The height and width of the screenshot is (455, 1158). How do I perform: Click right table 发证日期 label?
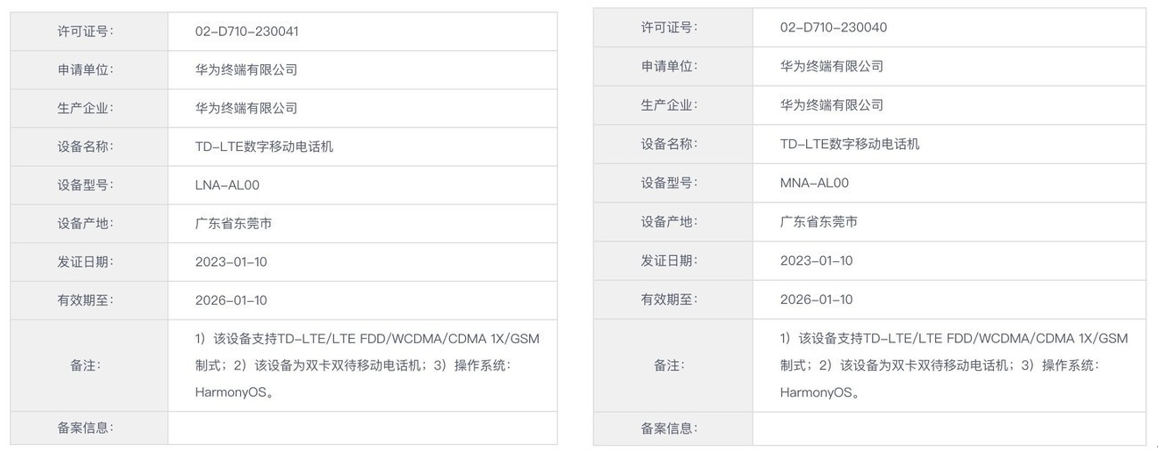click(668, 260)
